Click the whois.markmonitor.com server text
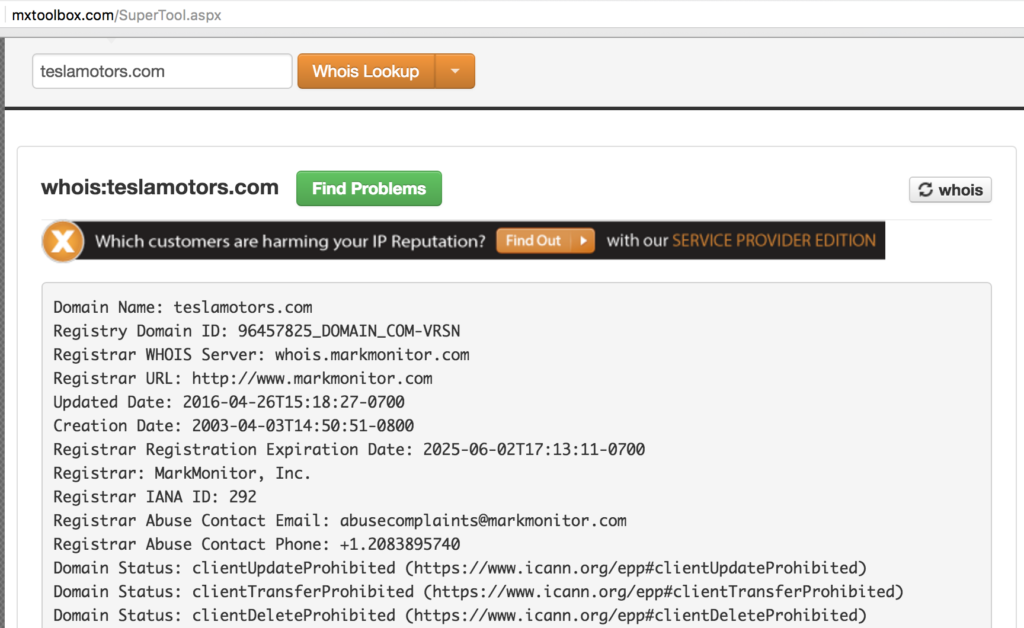The image size is (1024, 628). coord(372,355)
